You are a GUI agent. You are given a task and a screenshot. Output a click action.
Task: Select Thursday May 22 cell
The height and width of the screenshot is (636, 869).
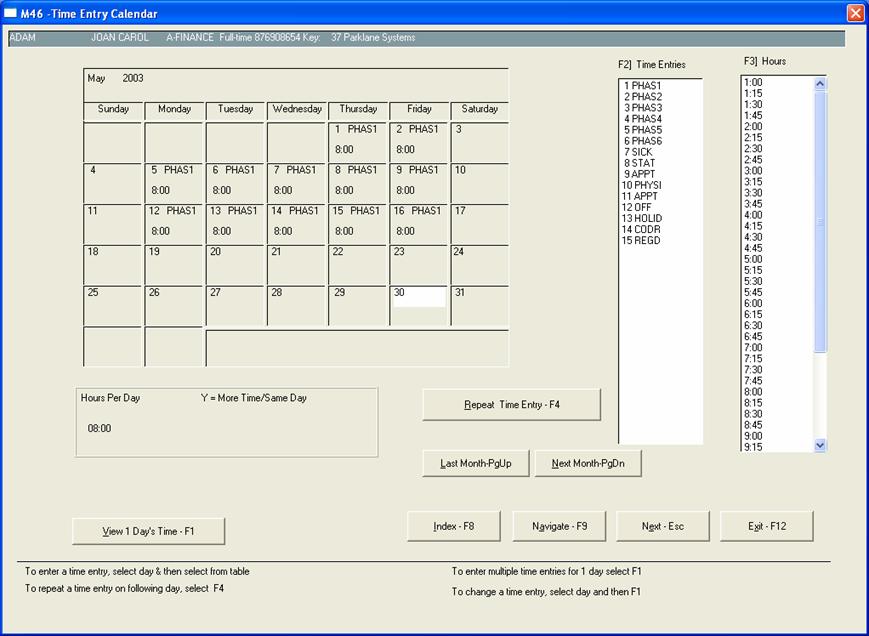[x=357, y=265]
